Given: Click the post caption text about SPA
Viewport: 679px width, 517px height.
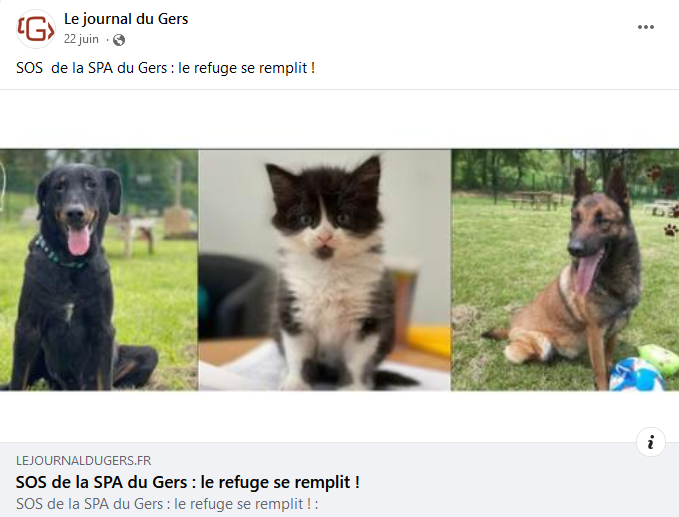Looking at the screenshot, I should (165, 68).
